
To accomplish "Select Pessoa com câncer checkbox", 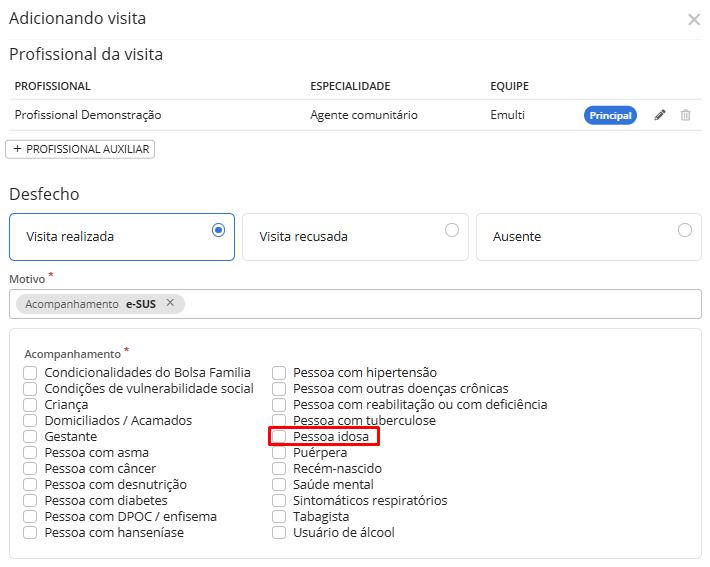I will click(x=30, y=469).
